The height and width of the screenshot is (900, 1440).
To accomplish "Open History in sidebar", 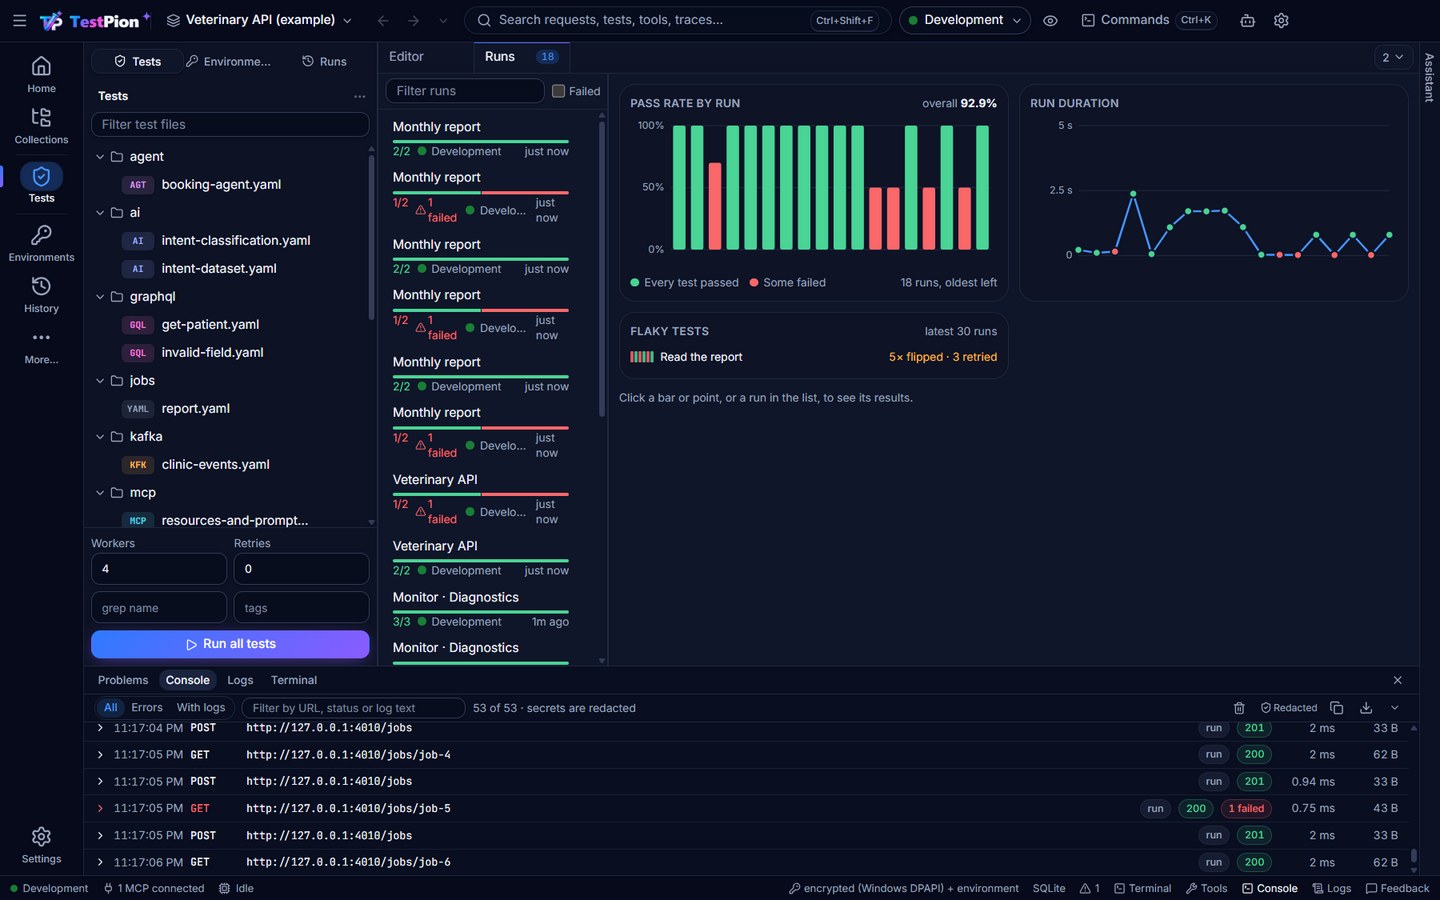I will [41, 295].
